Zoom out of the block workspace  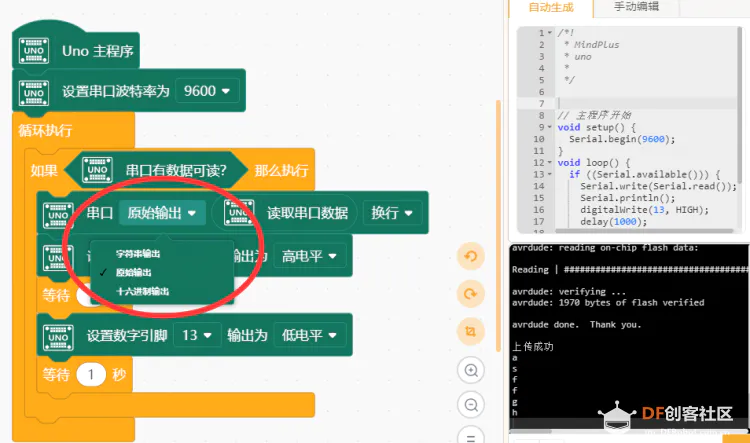tap(471, 405)
